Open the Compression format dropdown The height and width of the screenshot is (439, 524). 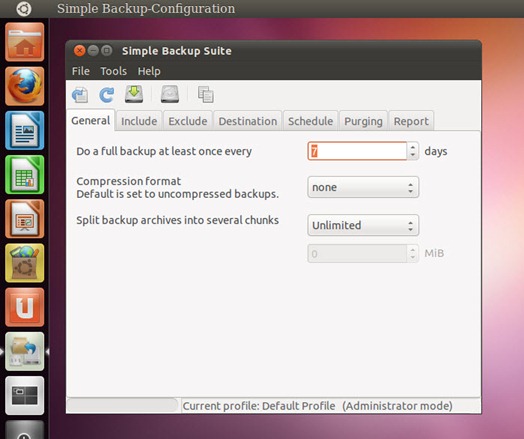363,187
